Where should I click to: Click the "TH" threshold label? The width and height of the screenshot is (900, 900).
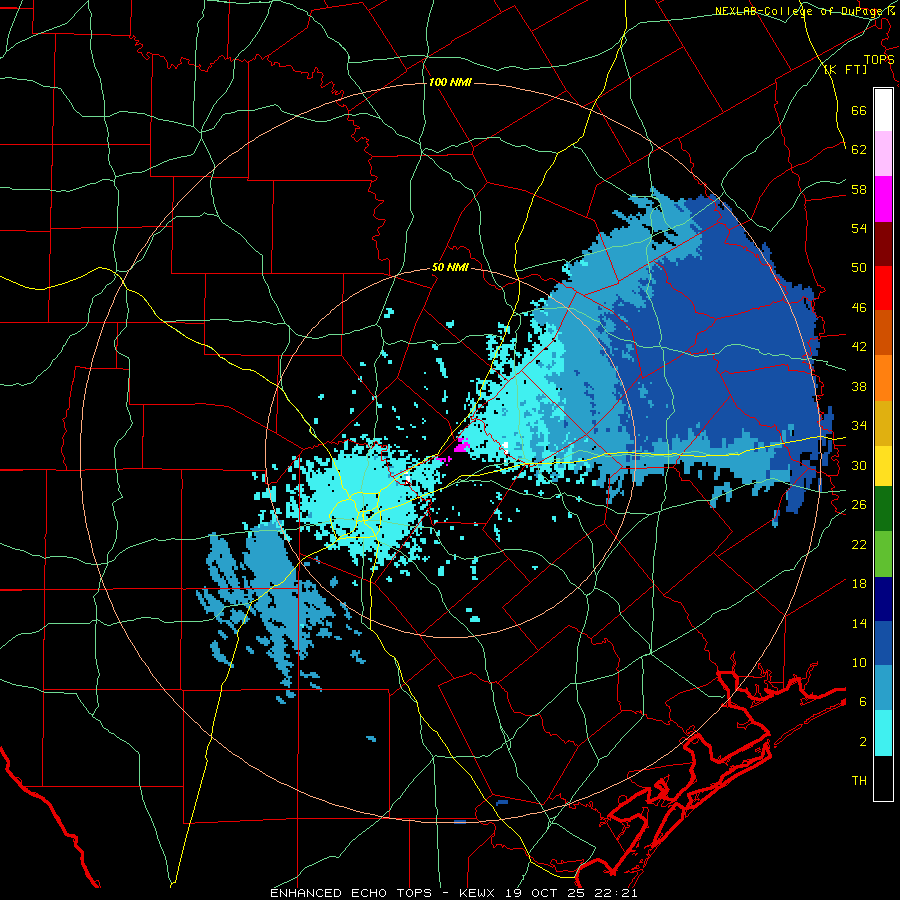coord(859,781)
